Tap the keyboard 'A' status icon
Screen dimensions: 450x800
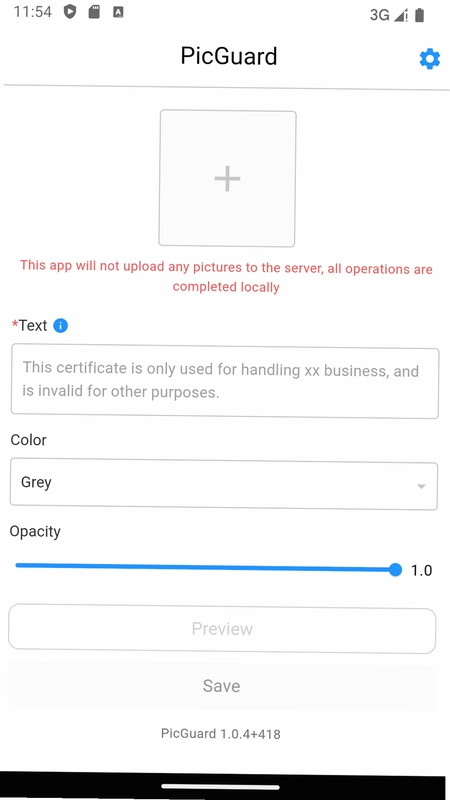pos(118,12)
